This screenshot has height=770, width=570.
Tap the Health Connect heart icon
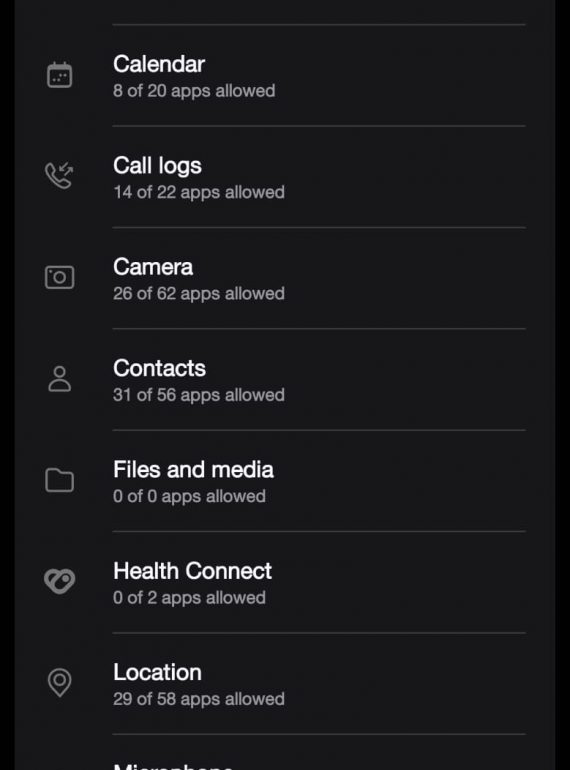click(59, 581)
